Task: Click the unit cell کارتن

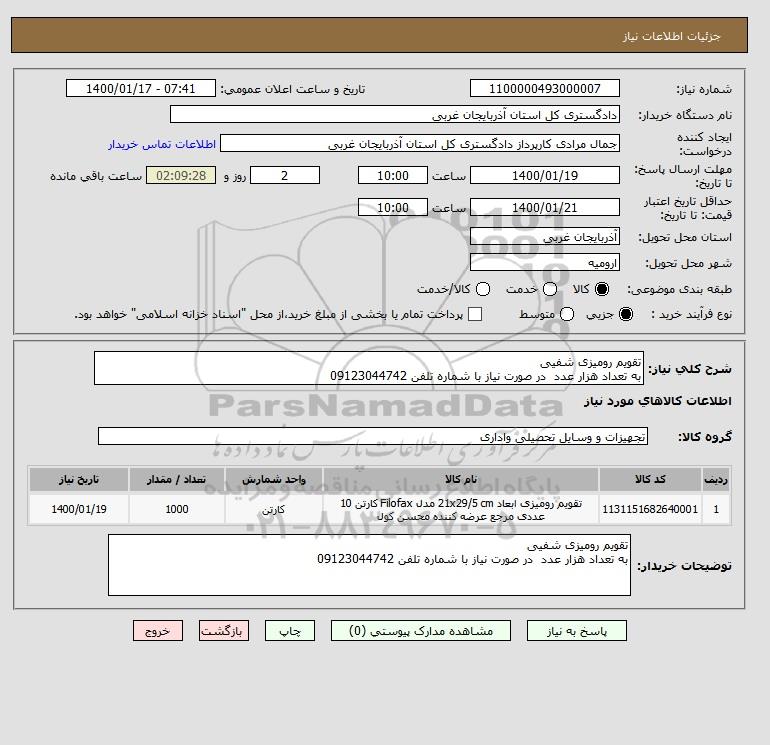Action: pos(274,509)
